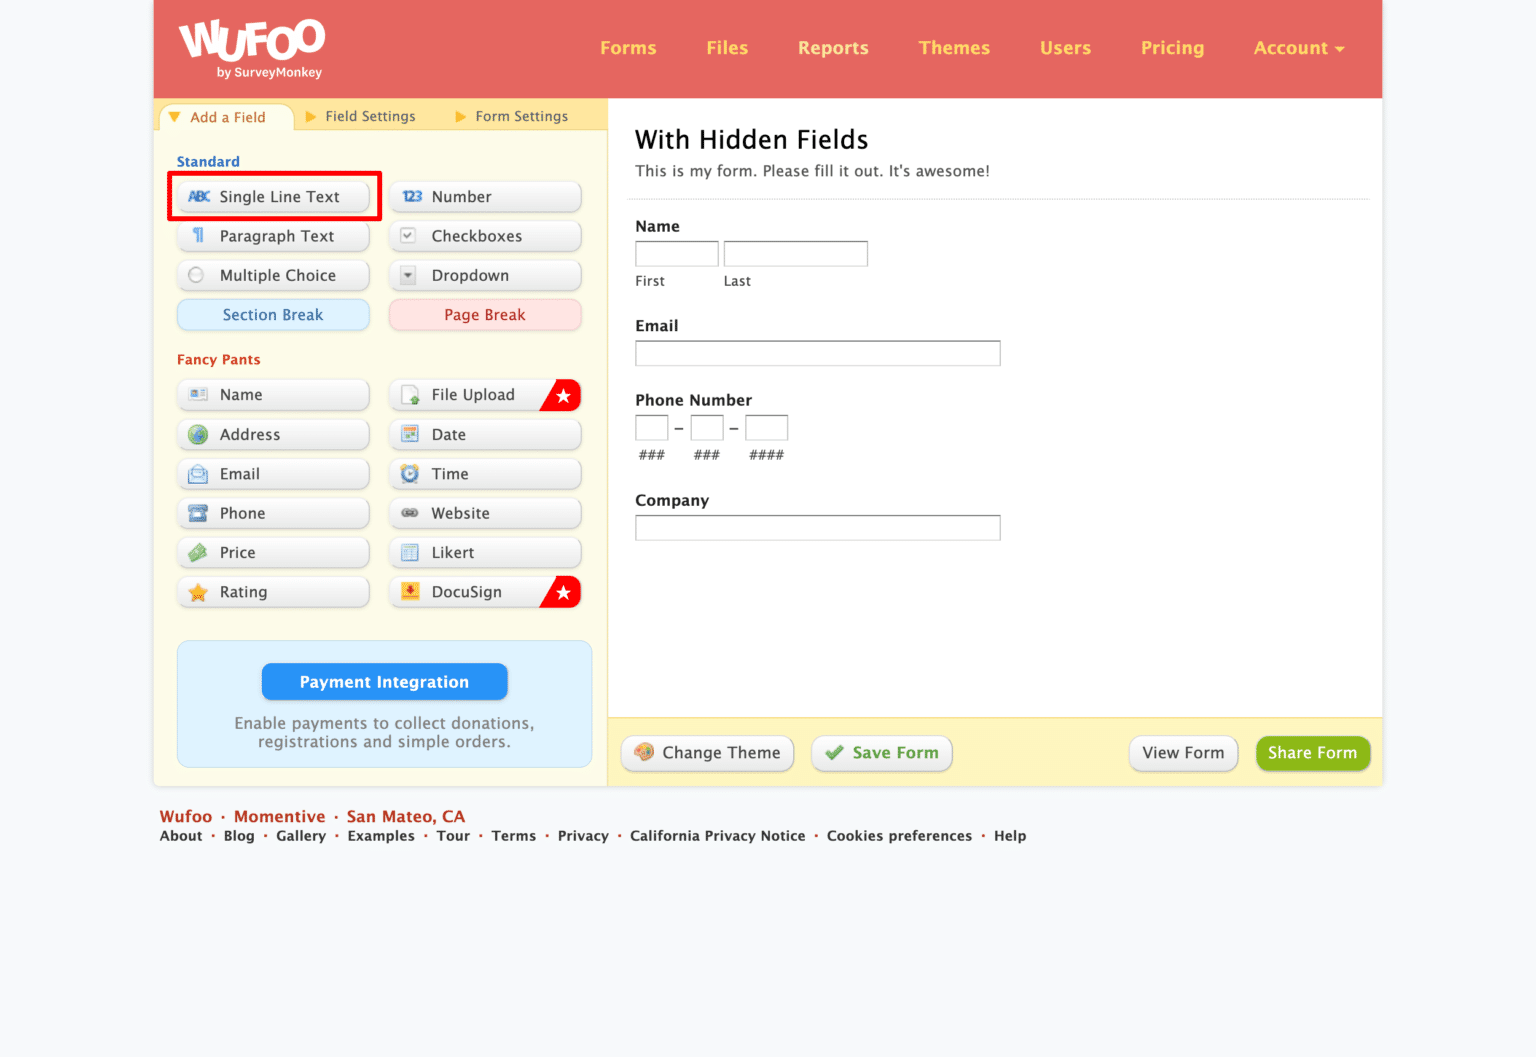The height and width of the screenshot is (1057, 1536).
Task: Click the Dropdown field arrow icon
Action: click(x=408, y=275)
